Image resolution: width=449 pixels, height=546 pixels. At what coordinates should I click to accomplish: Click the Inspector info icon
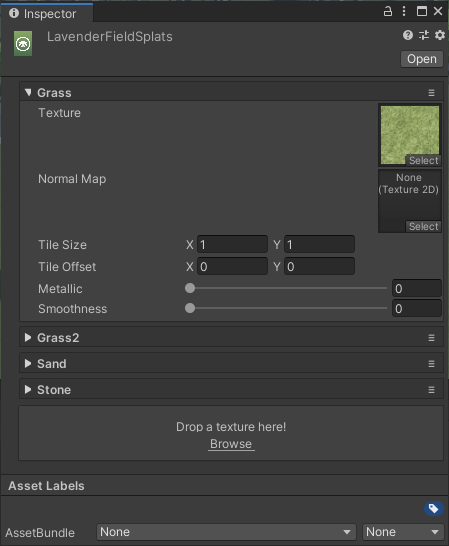pyautogui.click(x=14, y=13)
